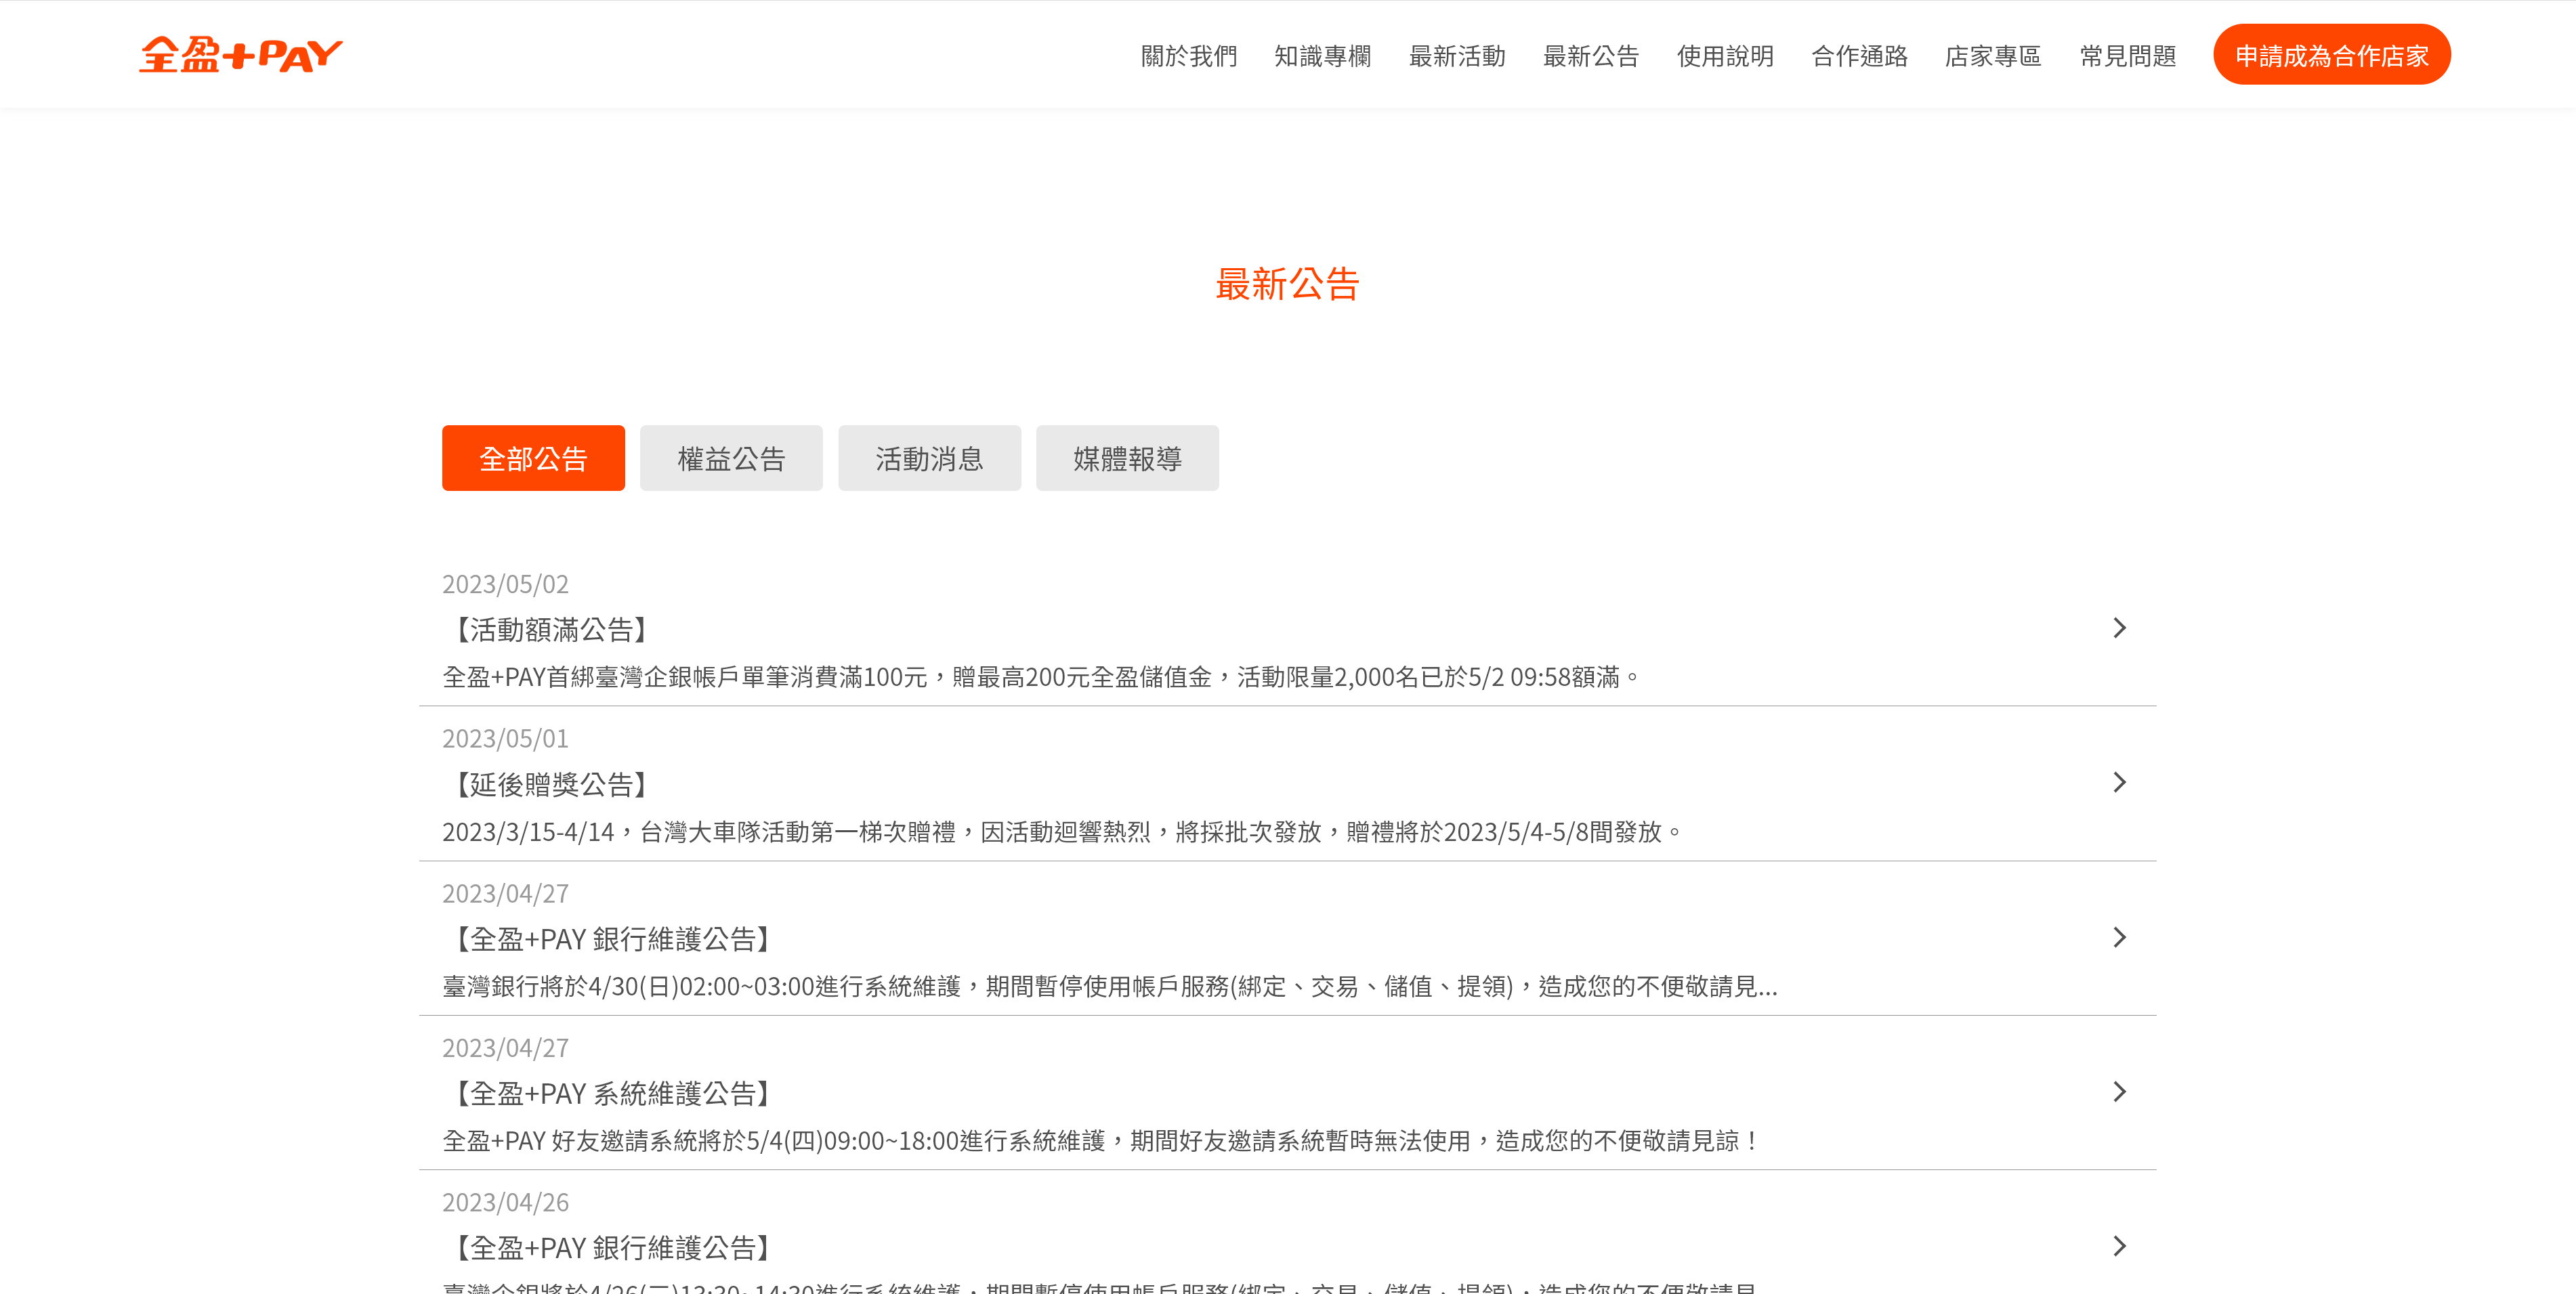This screenshot has height=1294, width=2576.
Task: Click the date 2023/04/26
Action: (505, 1202)
